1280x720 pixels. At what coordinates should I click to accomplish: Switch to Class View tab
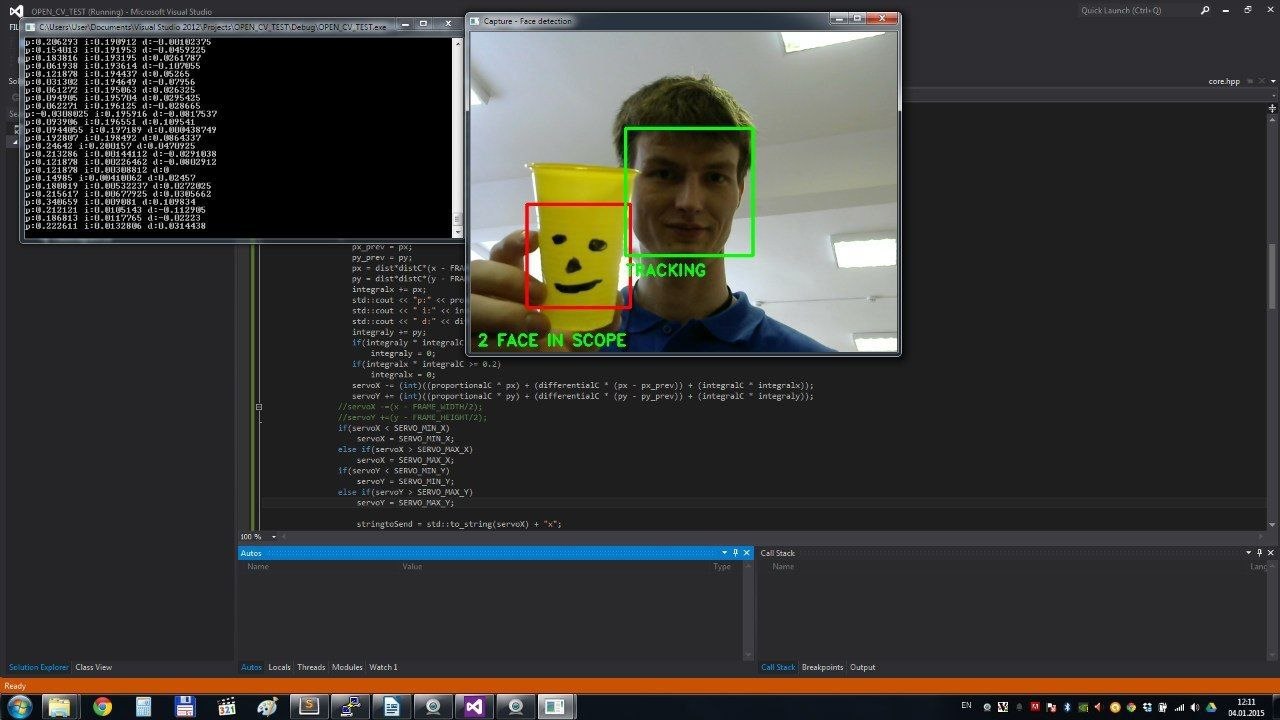[93, 667]
